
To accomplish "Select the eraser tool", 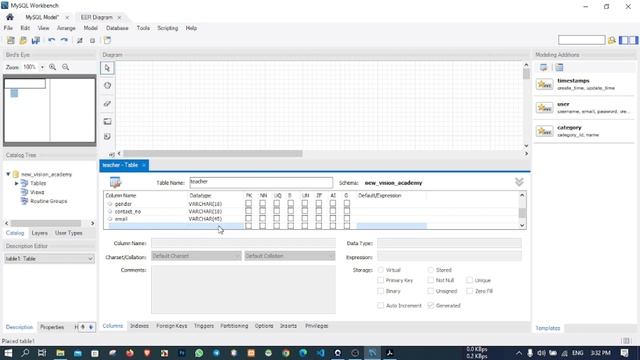I will 107,104.
